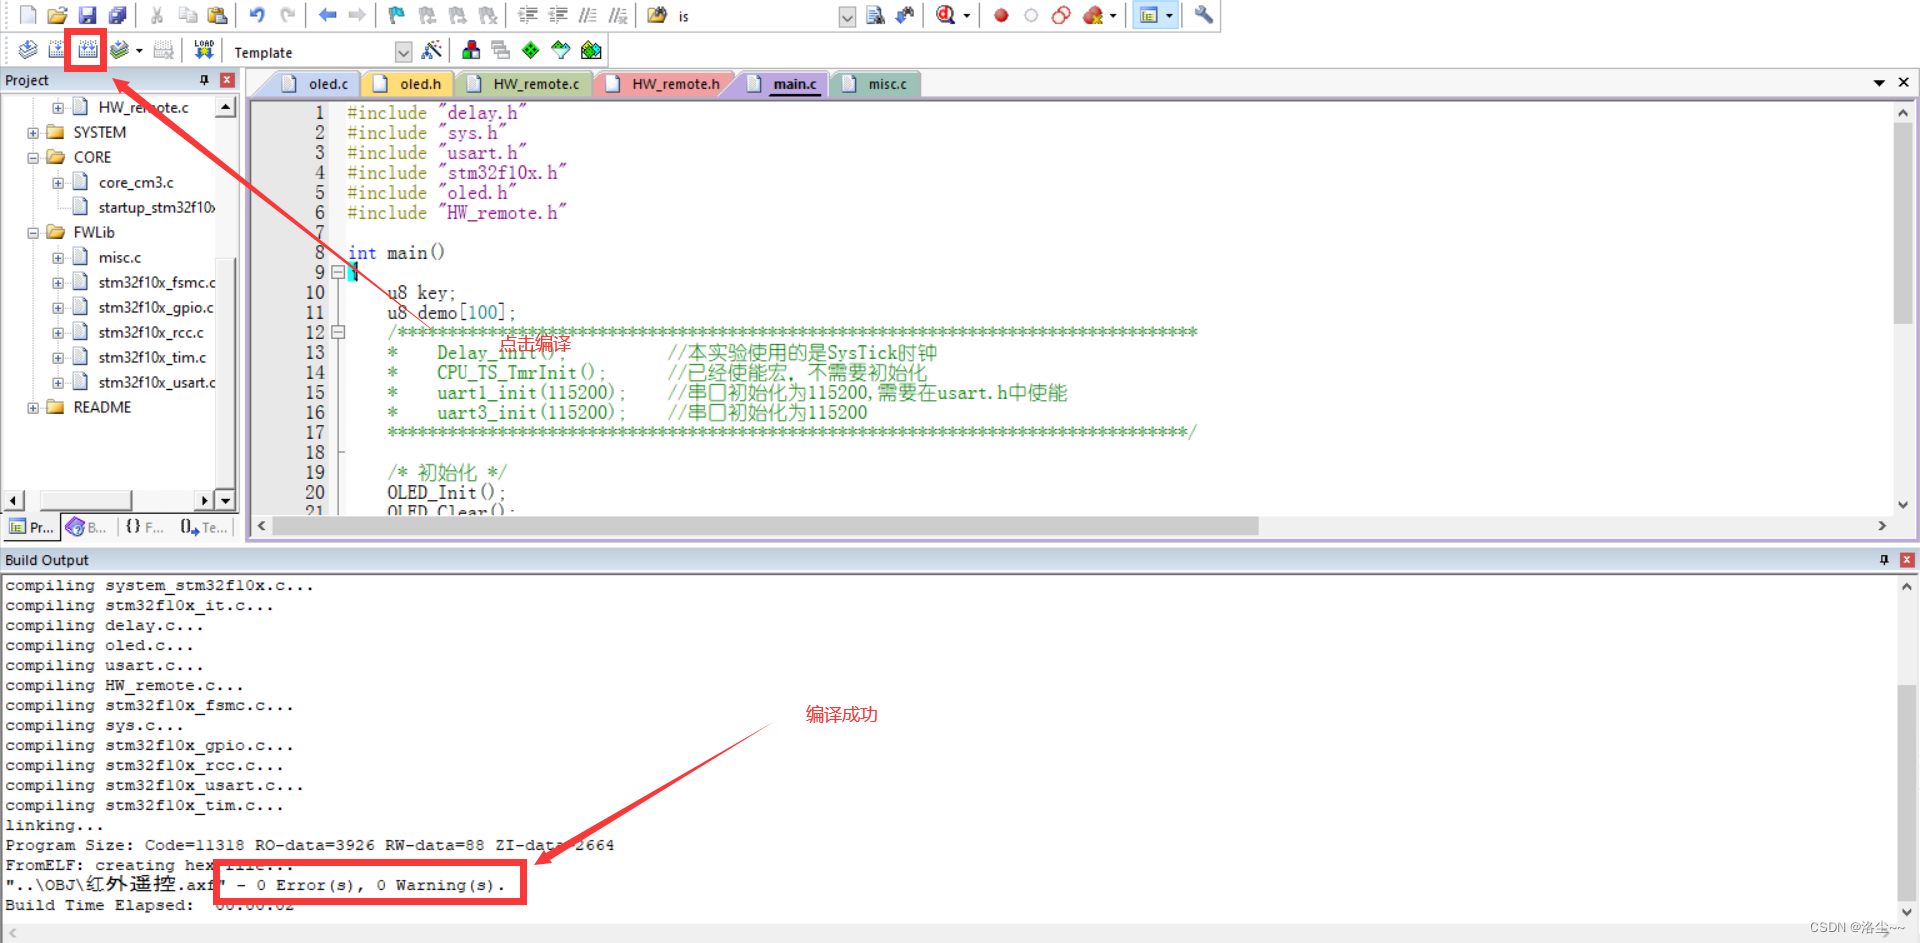Click the editor vertical scrollbar thumb
Viewport: 1920px width, 943px height.
pyautogui.click(x=1902, y=223)
